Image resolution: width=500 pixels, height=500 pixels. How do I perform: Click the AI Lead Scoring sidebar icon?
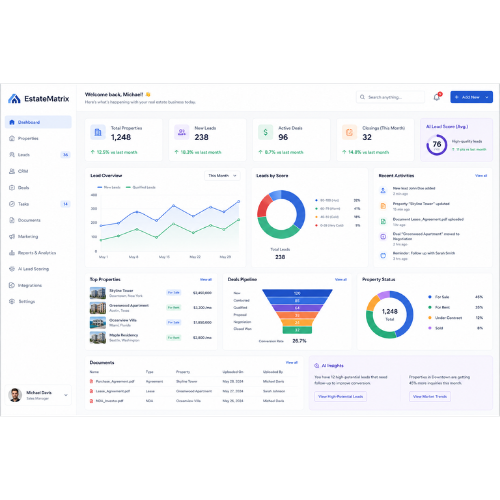coord(12,269)
